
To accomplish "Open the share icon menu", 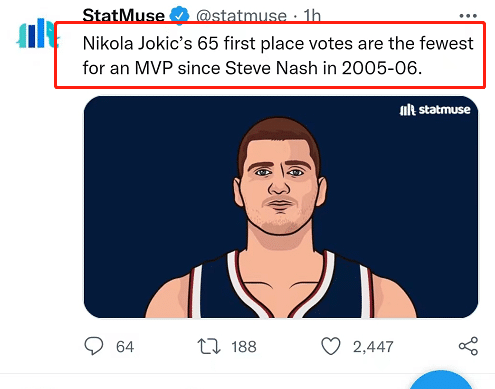I will 468,346.
